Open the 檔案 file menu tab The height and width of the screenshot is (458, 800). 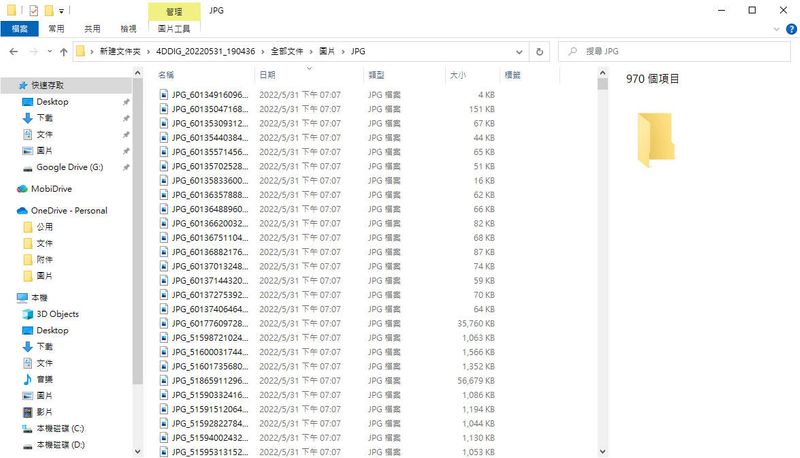(x=19, y=29)
